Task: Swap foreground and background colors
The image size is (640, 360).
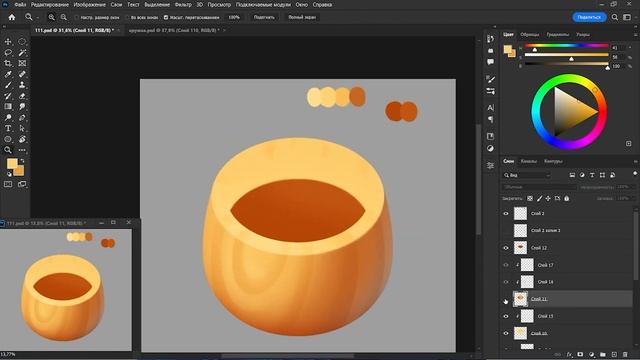Action: click(22, 161)
